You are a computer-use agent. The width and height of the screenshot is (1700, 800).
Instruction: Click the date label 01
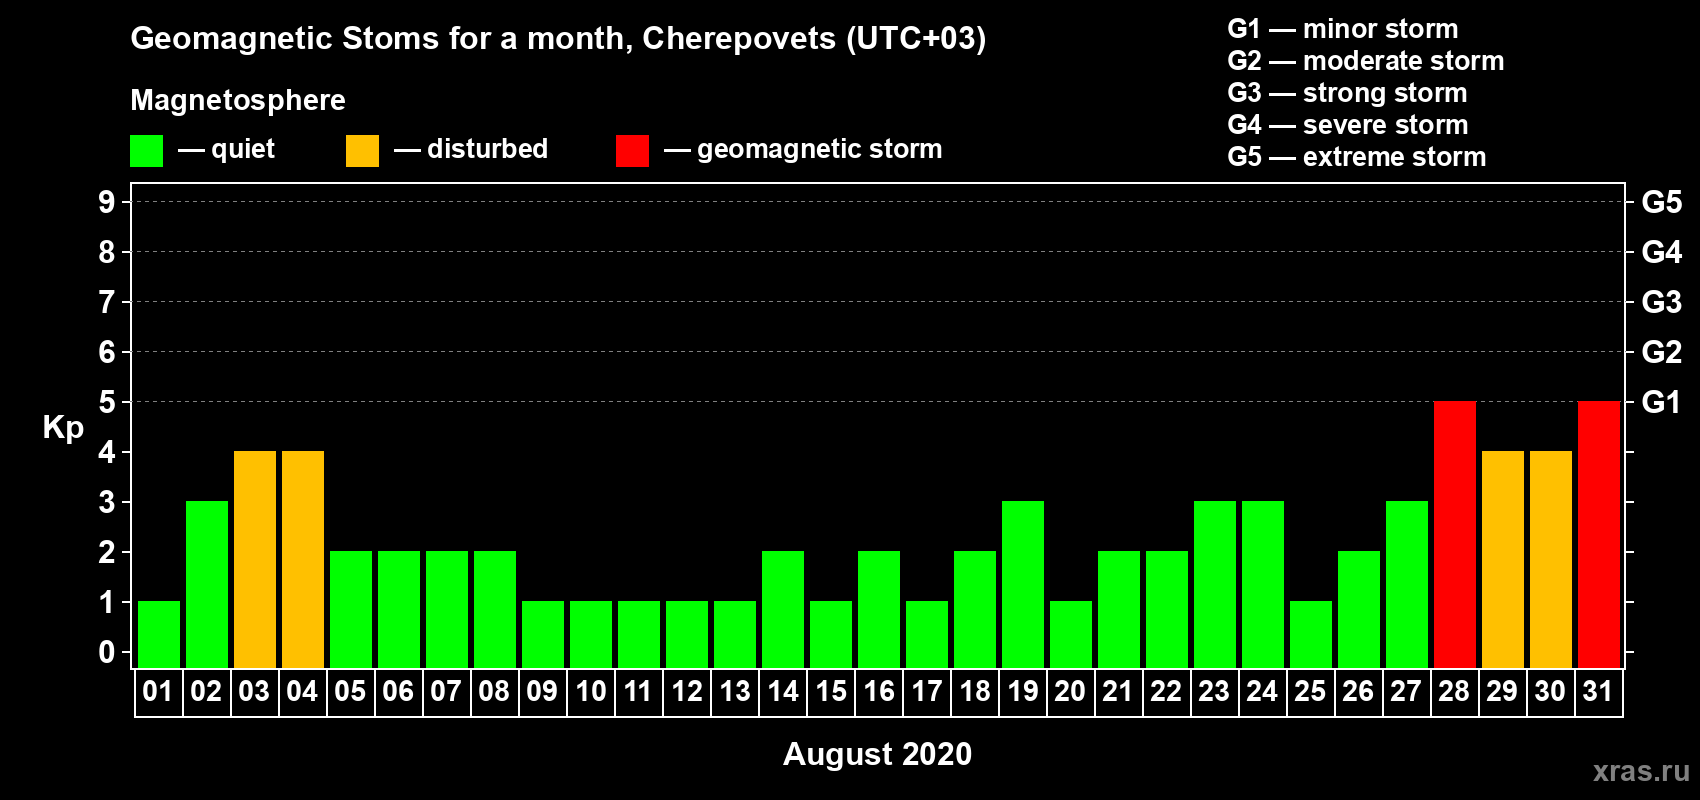coord(158,692)
